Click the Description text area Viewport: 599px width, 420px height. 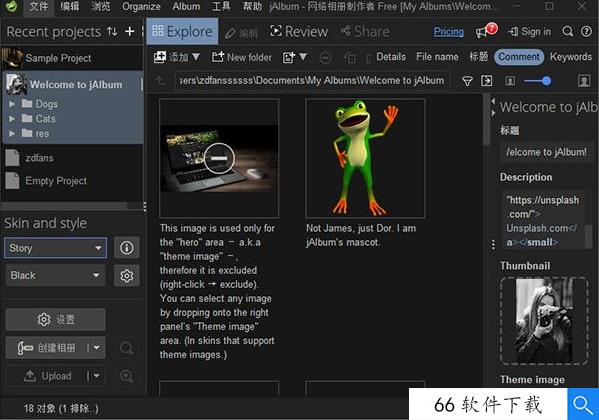pos(544,221)
